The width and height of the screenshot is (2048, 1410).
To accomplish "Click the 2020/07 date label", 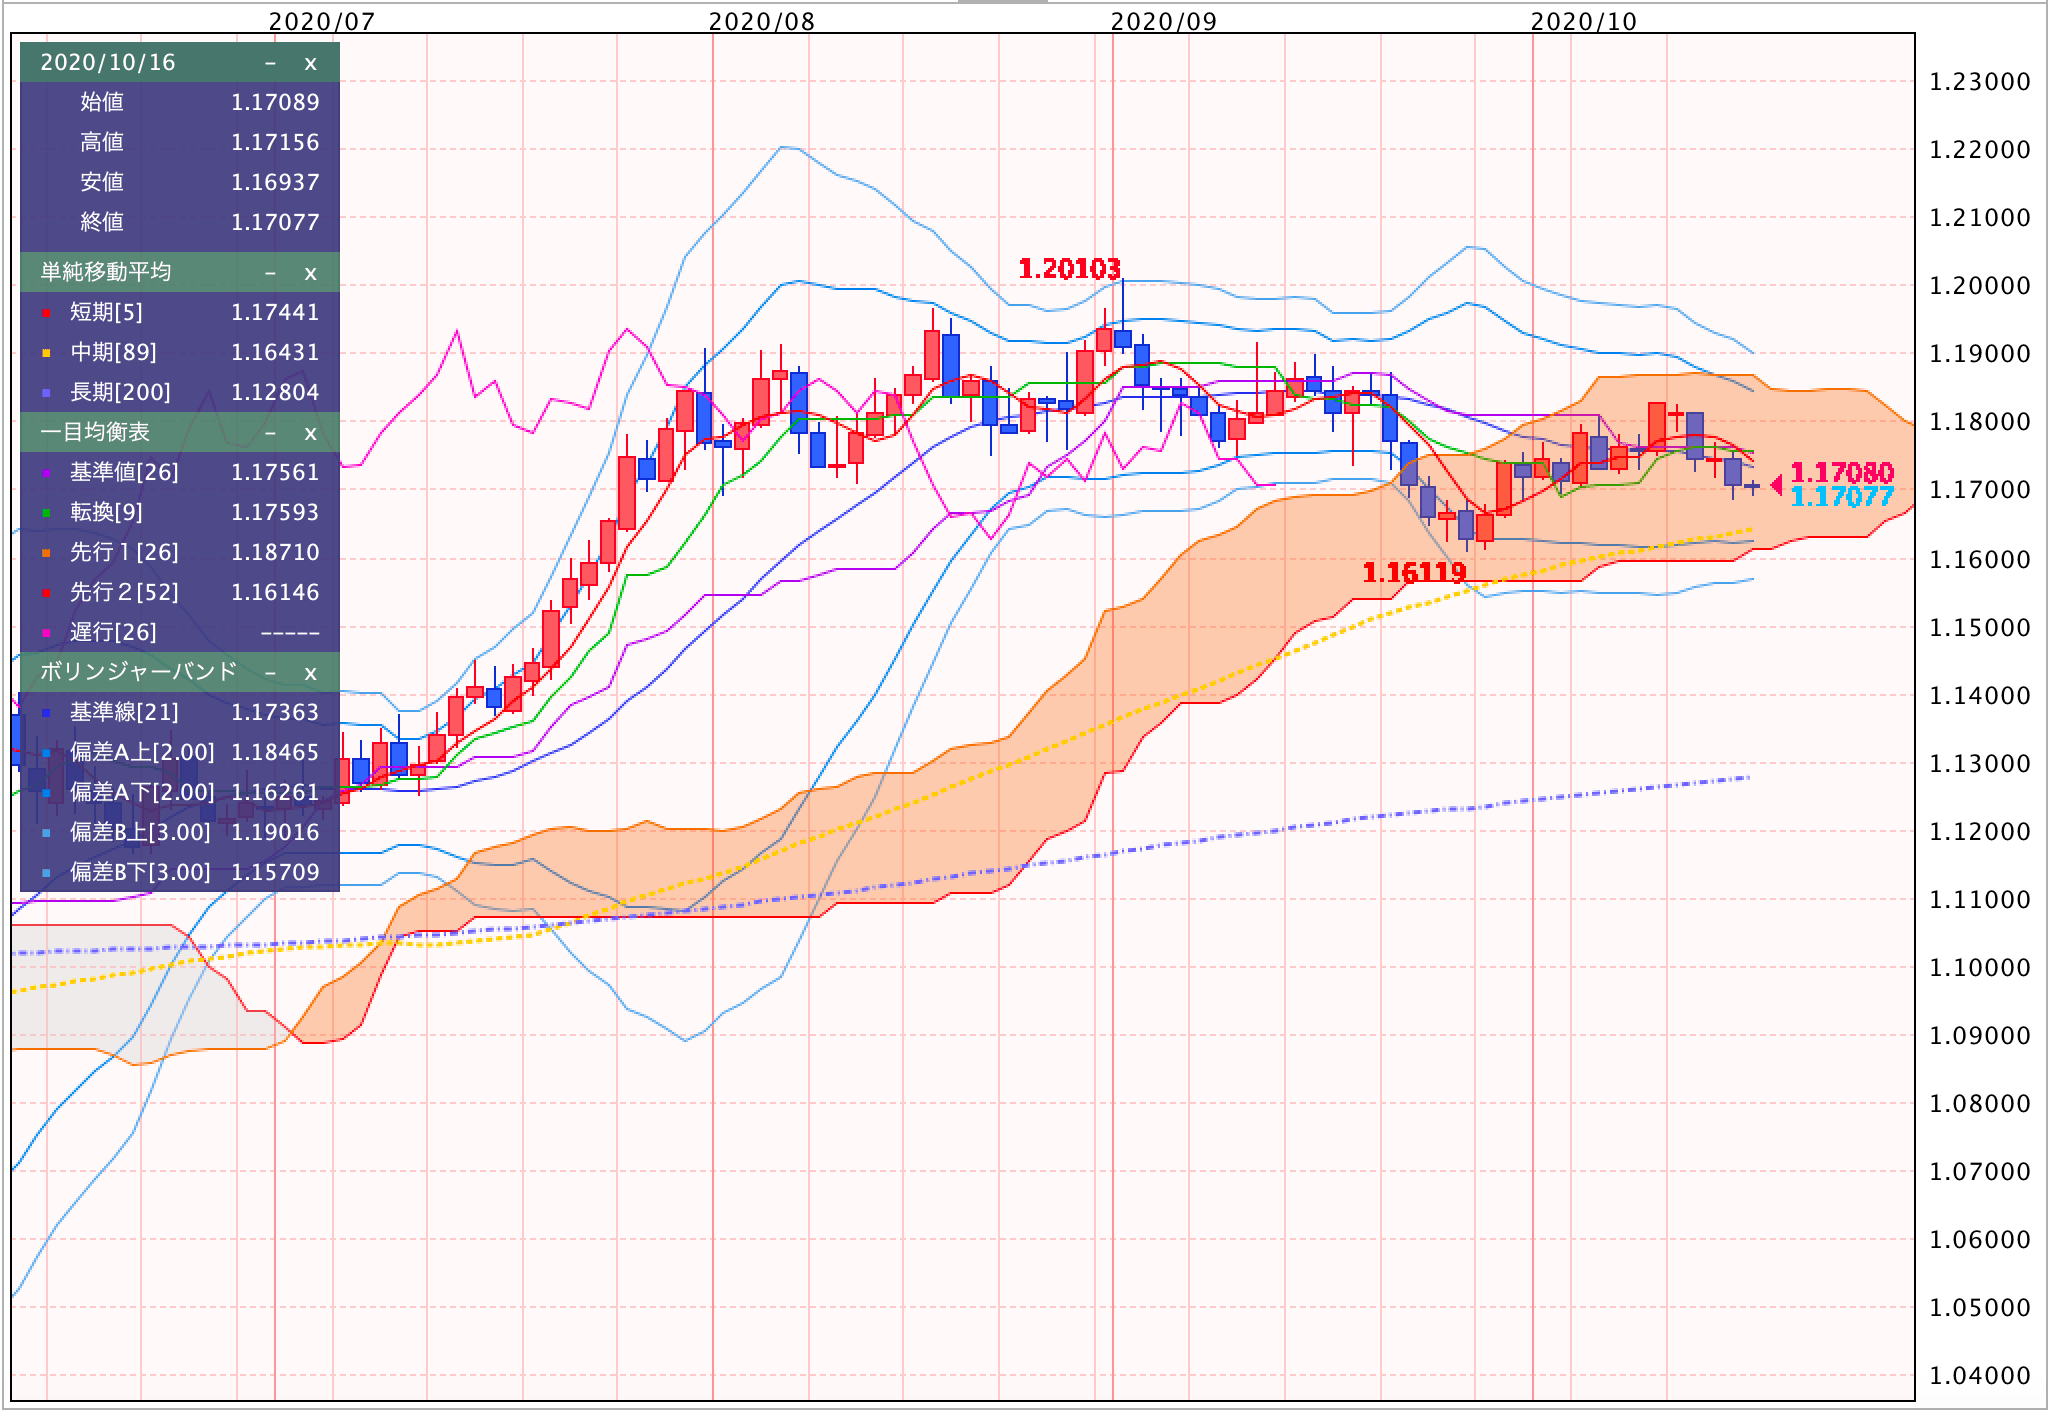I will tap(322, 21).
